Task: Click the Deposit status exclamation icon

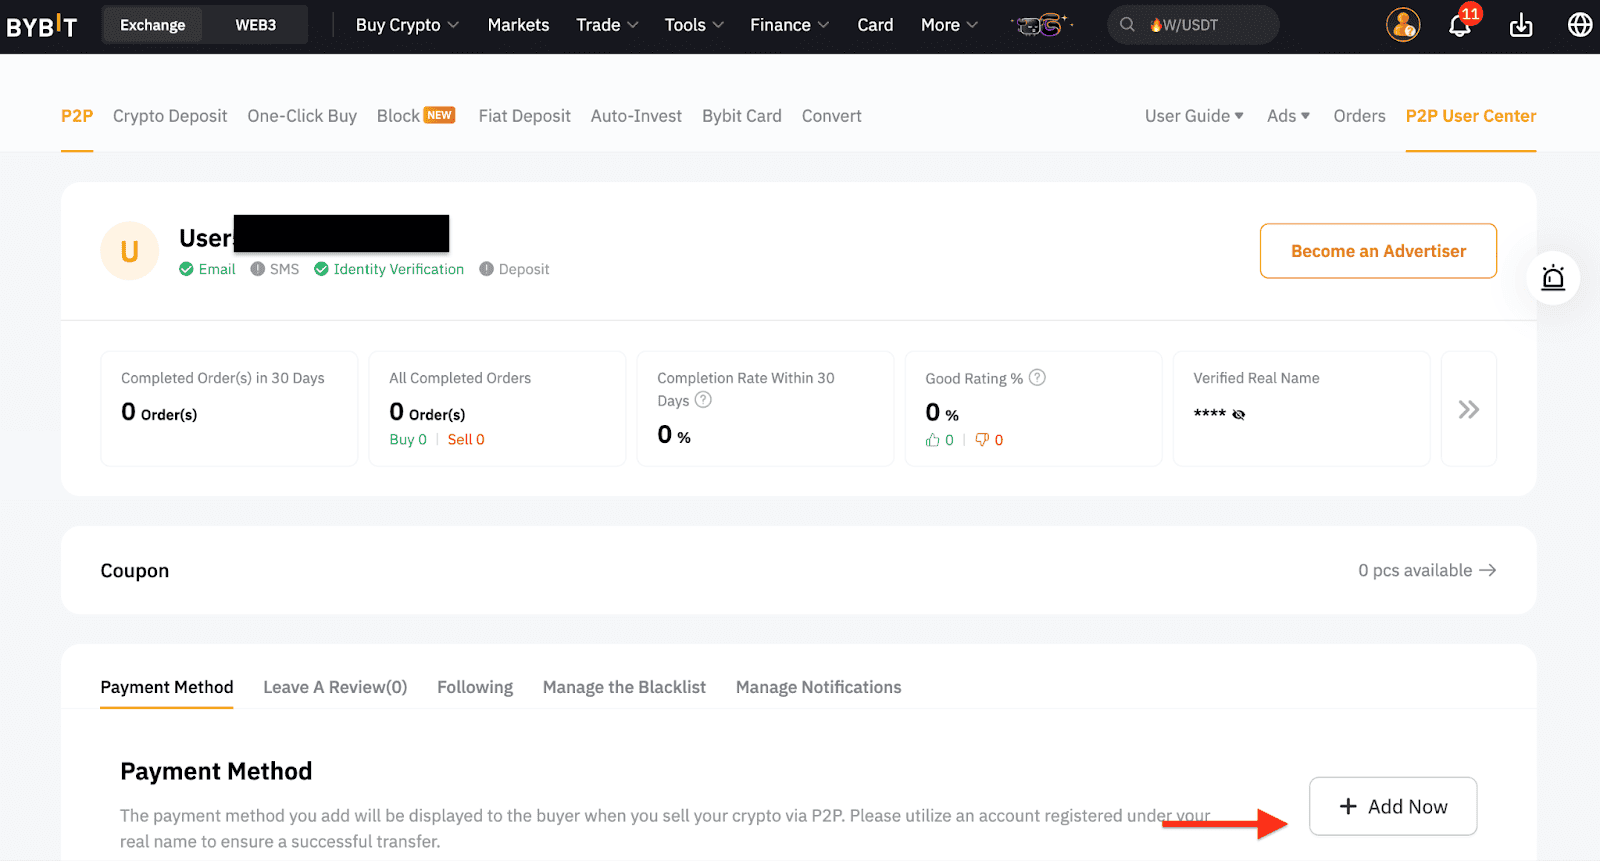Action: point(486,269)
